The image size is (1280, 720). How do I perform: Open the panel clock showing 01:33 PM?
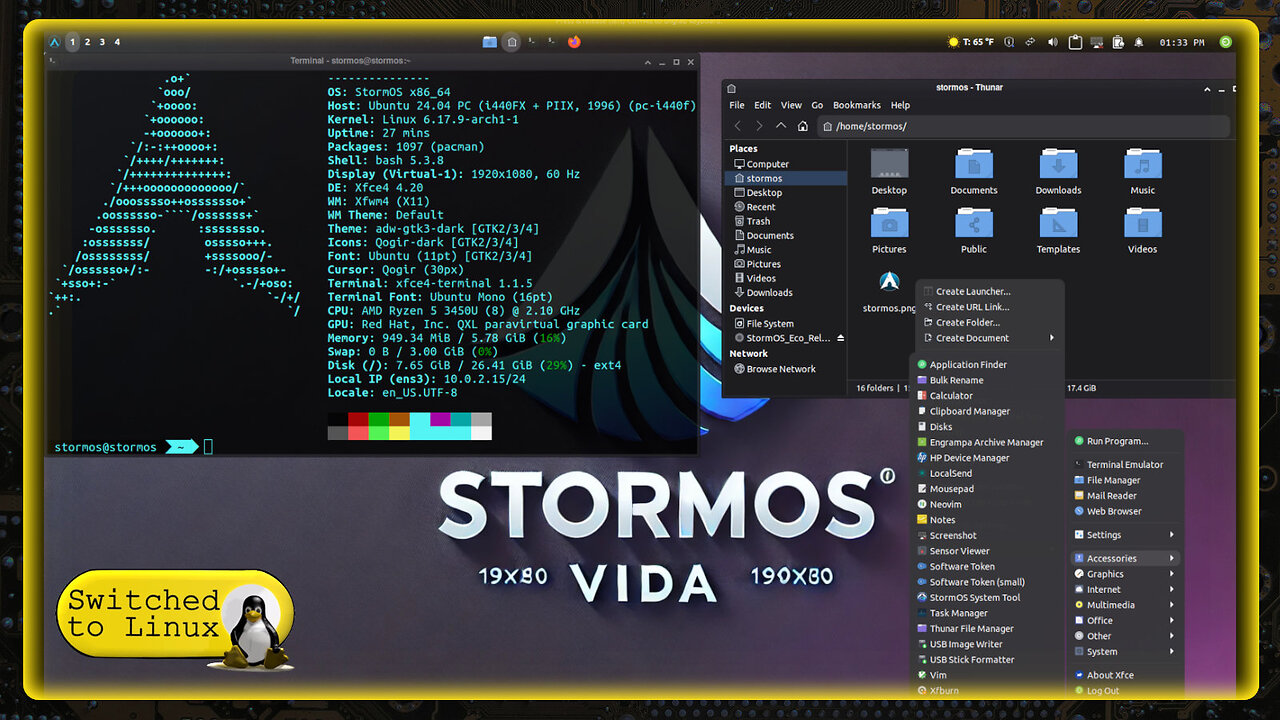coord(1182,42)
